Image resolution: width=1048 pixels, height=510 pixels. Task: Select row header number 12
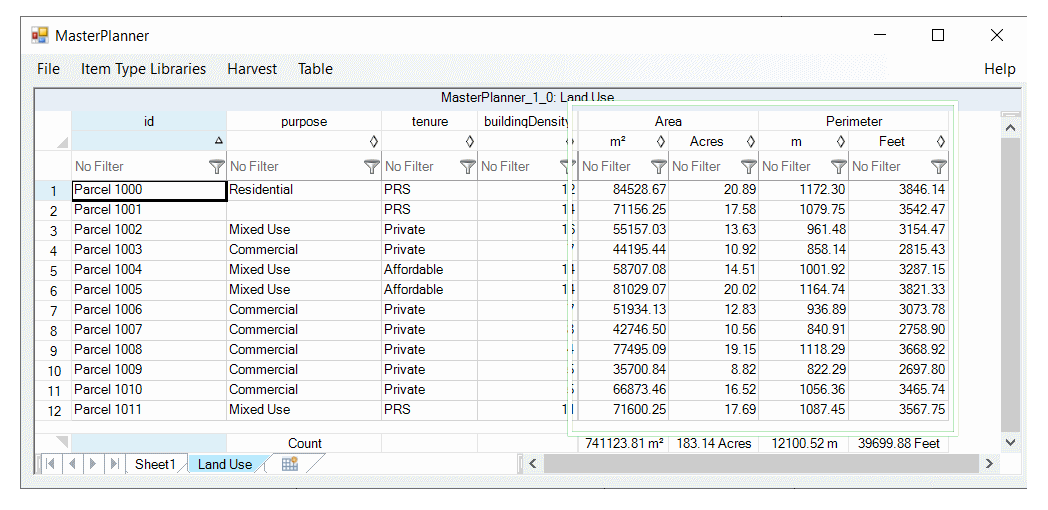tap(53, 411)
